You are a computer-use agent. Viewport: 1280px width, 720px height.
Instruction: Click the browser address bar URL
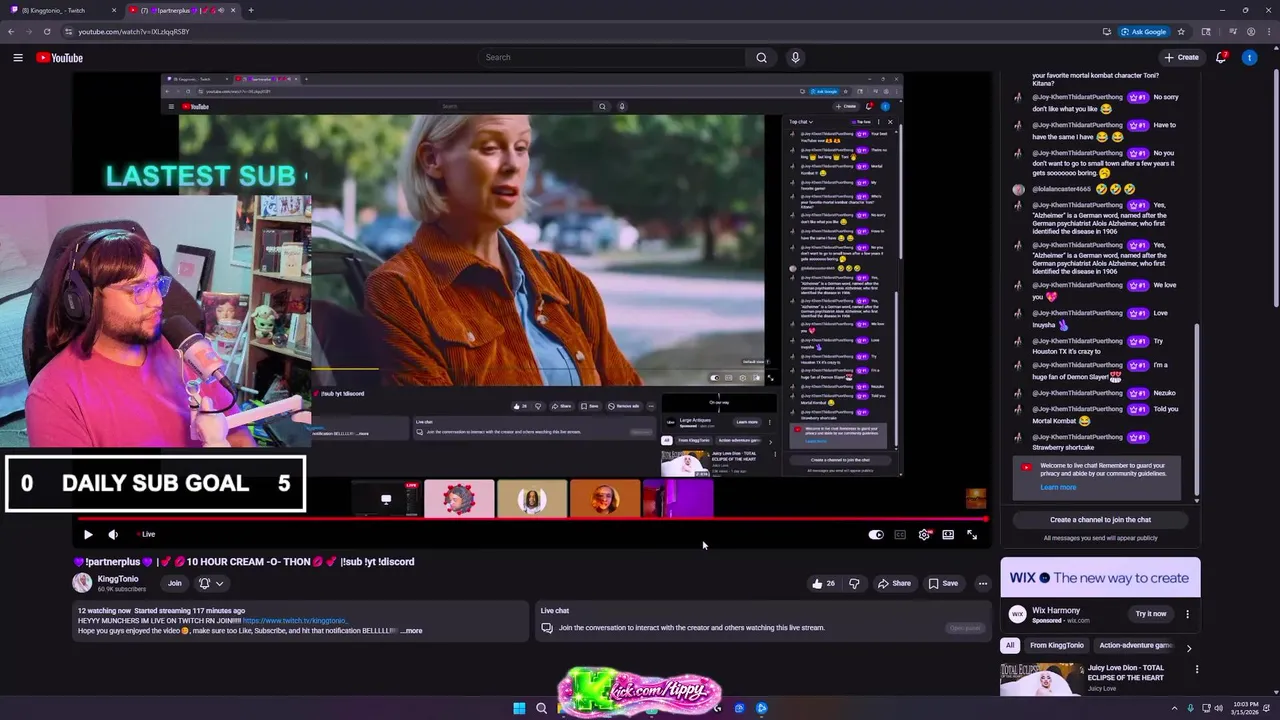coord(134,32)
